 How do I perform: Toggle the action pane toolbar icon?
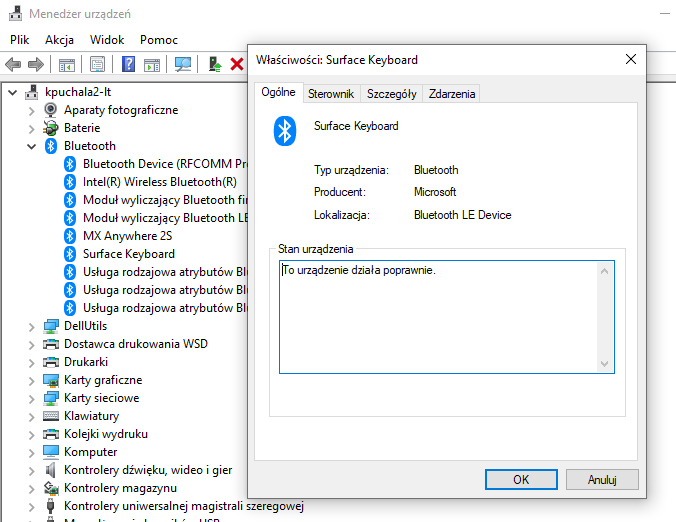click(x=152, y=65)
